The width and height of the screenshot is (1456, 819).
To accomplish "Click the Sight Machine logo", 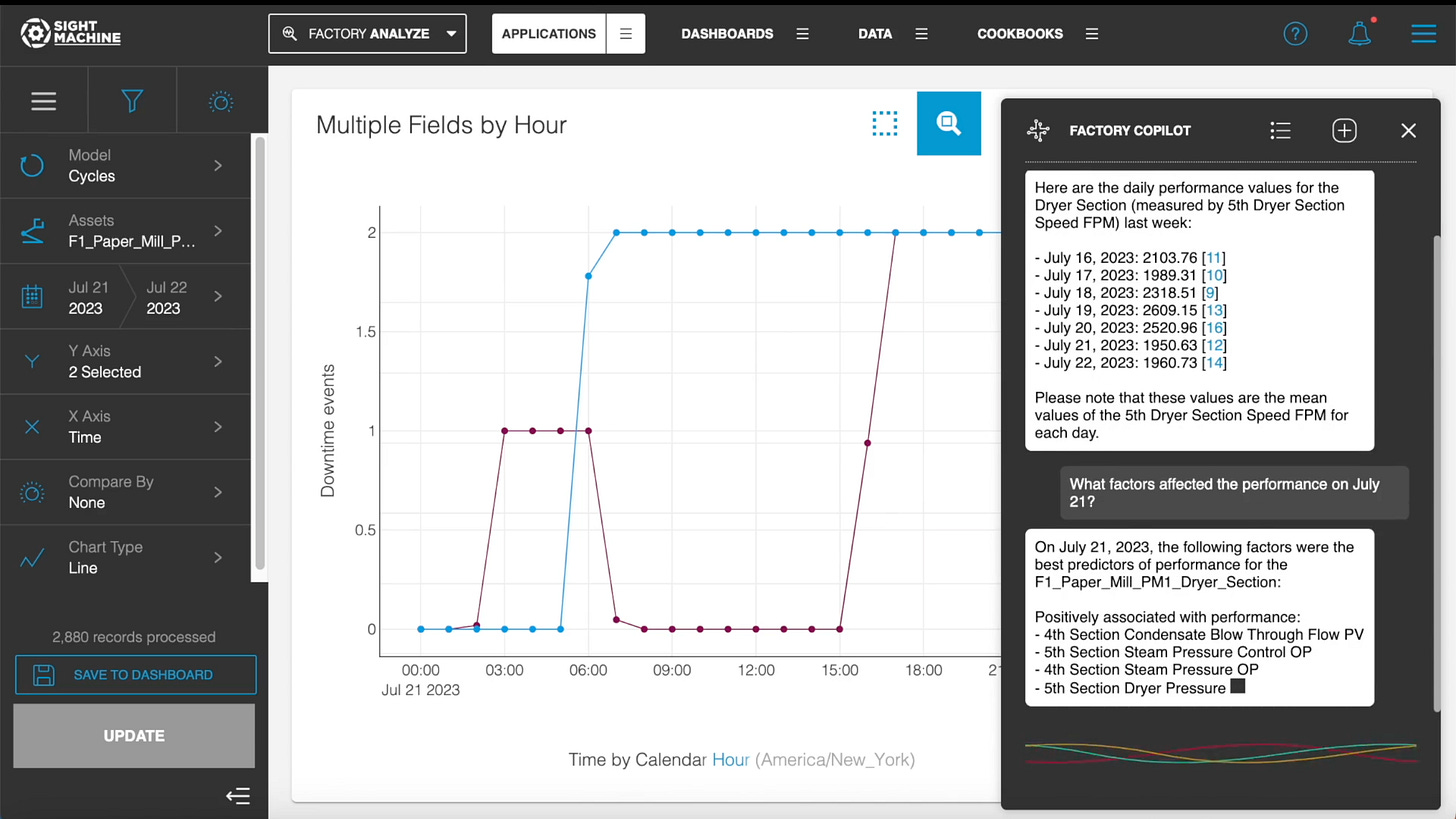I will (70, 33).
